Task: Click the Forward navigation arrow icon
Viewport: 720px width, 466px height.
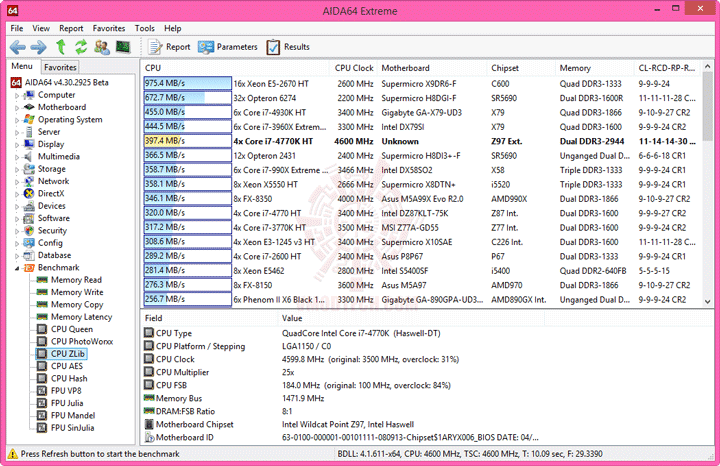Action: (x=38, y=47)
